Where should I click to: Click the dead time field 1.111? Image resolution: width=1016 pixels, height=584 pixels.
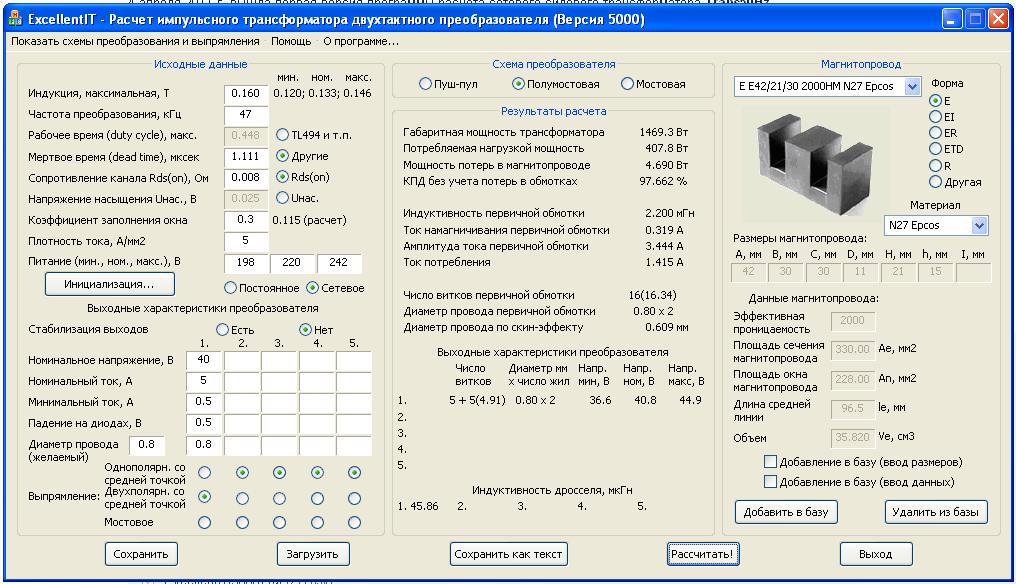(x=246, y=156)
